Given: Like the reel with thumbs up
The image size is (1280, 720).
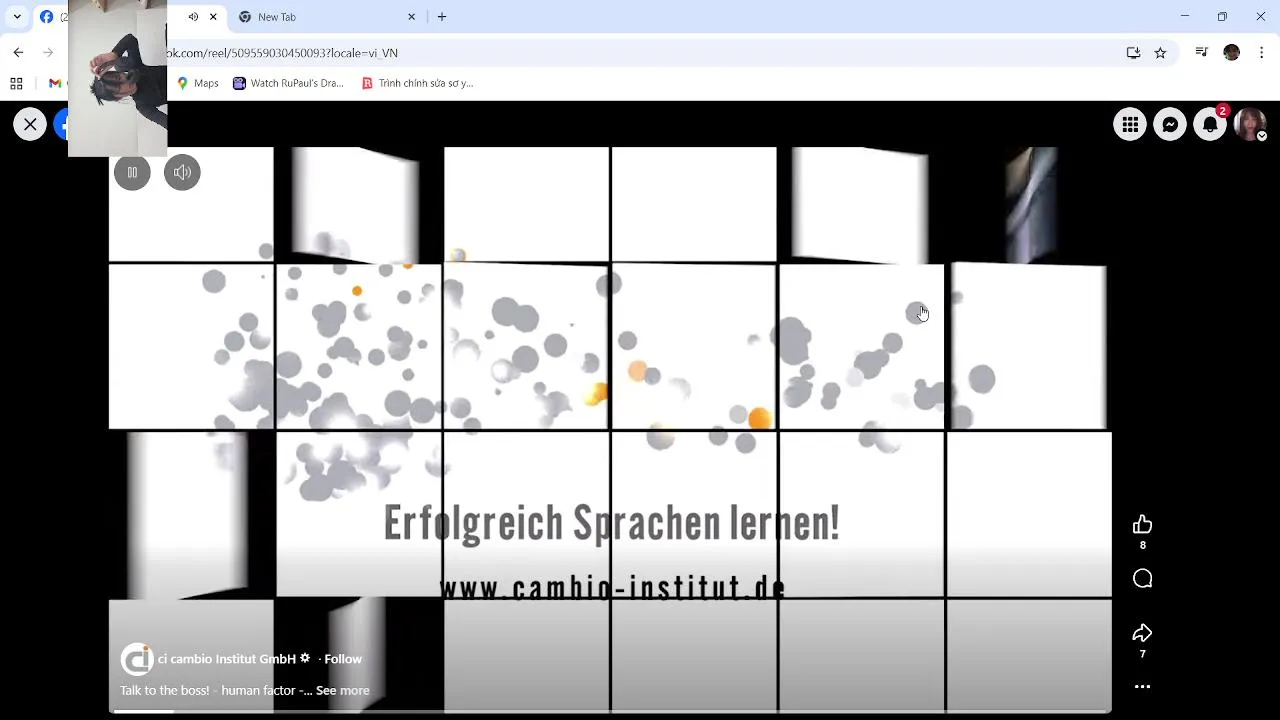Looking at the screenshot, I should coord(1142,525).
